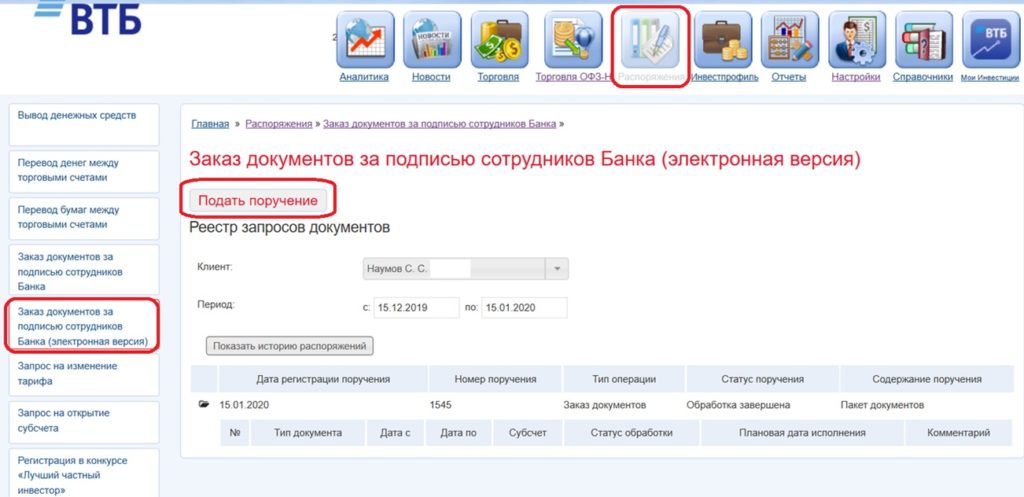Click the Распоряжения breadcrumb link
Image resolution: width=1024 pixels, height=497 pixels.
point(279,124)
